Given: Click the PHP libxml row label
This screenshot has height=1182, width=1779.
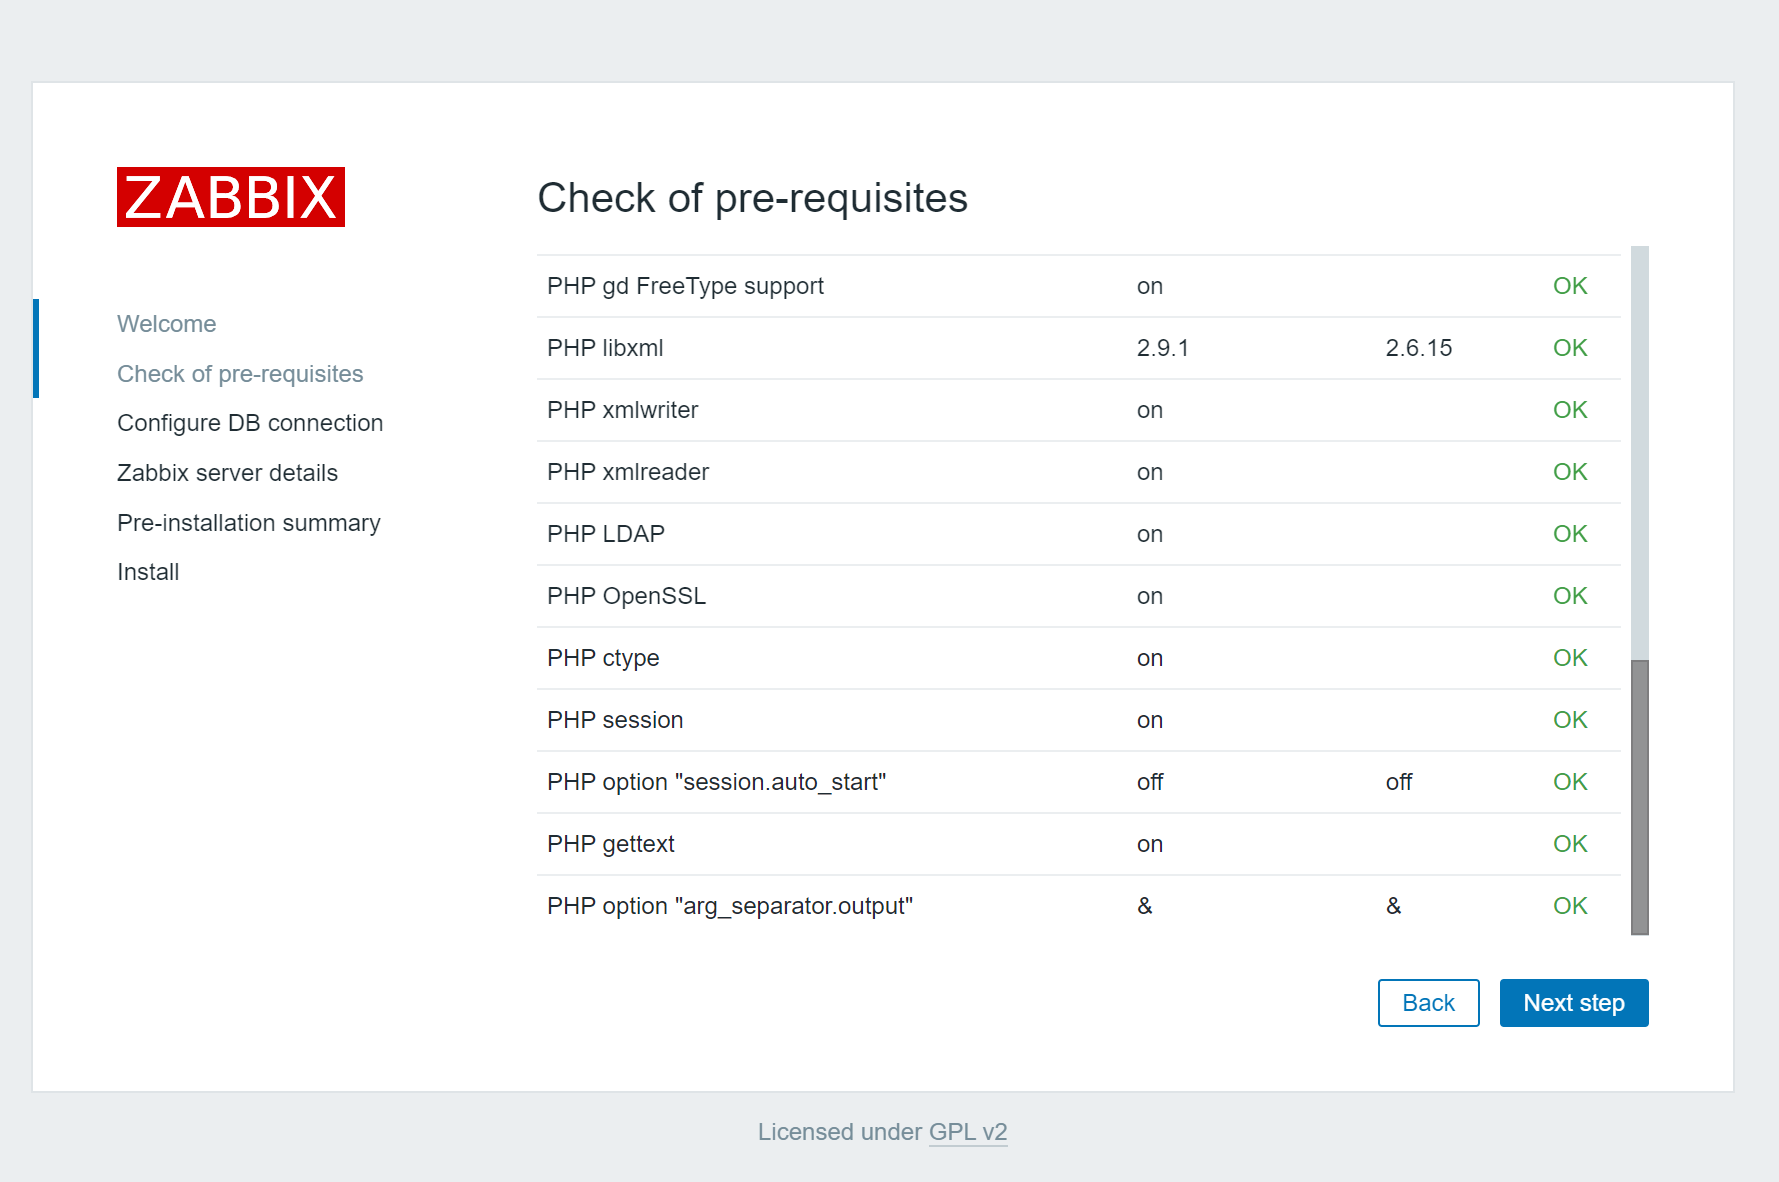Looking at the screenshot, I should tap(605, 348).
